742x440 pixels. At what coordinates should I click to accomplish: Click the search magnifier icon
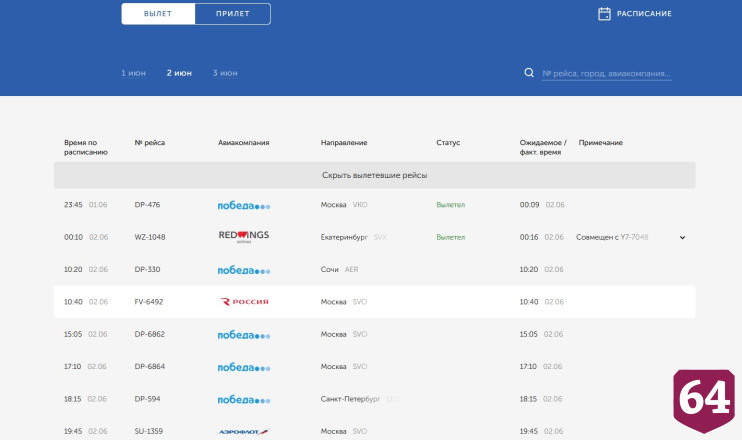coord(529,73)
